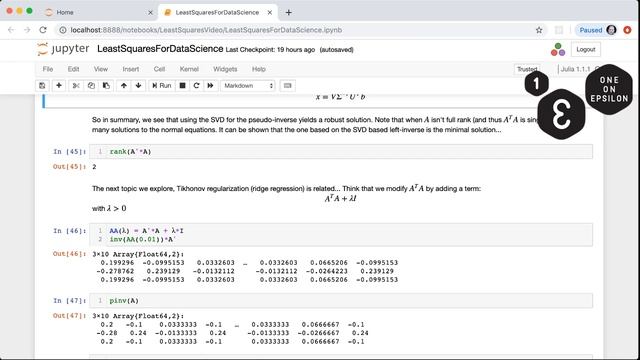
Task: Open the command palette keyboard icon
Action: (287, 86)
